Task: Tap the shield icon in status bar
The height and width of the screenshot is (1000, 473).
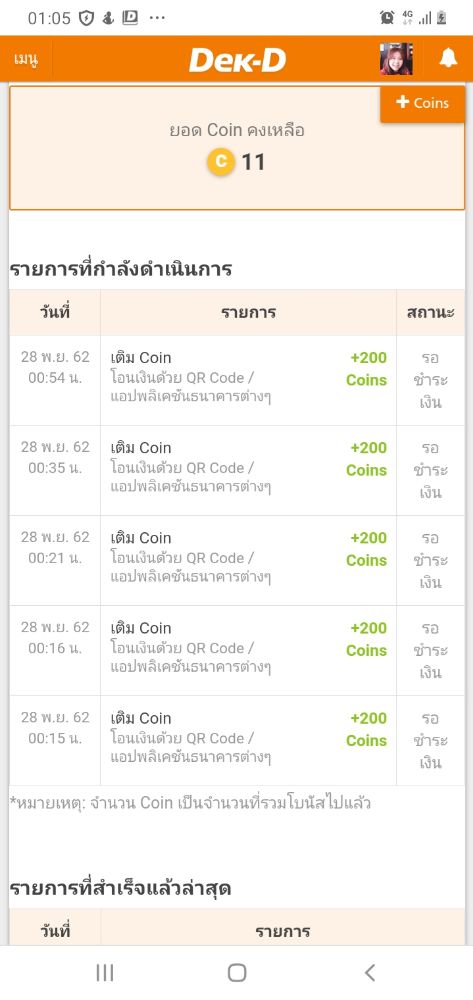Action: (x=86, y=18)
